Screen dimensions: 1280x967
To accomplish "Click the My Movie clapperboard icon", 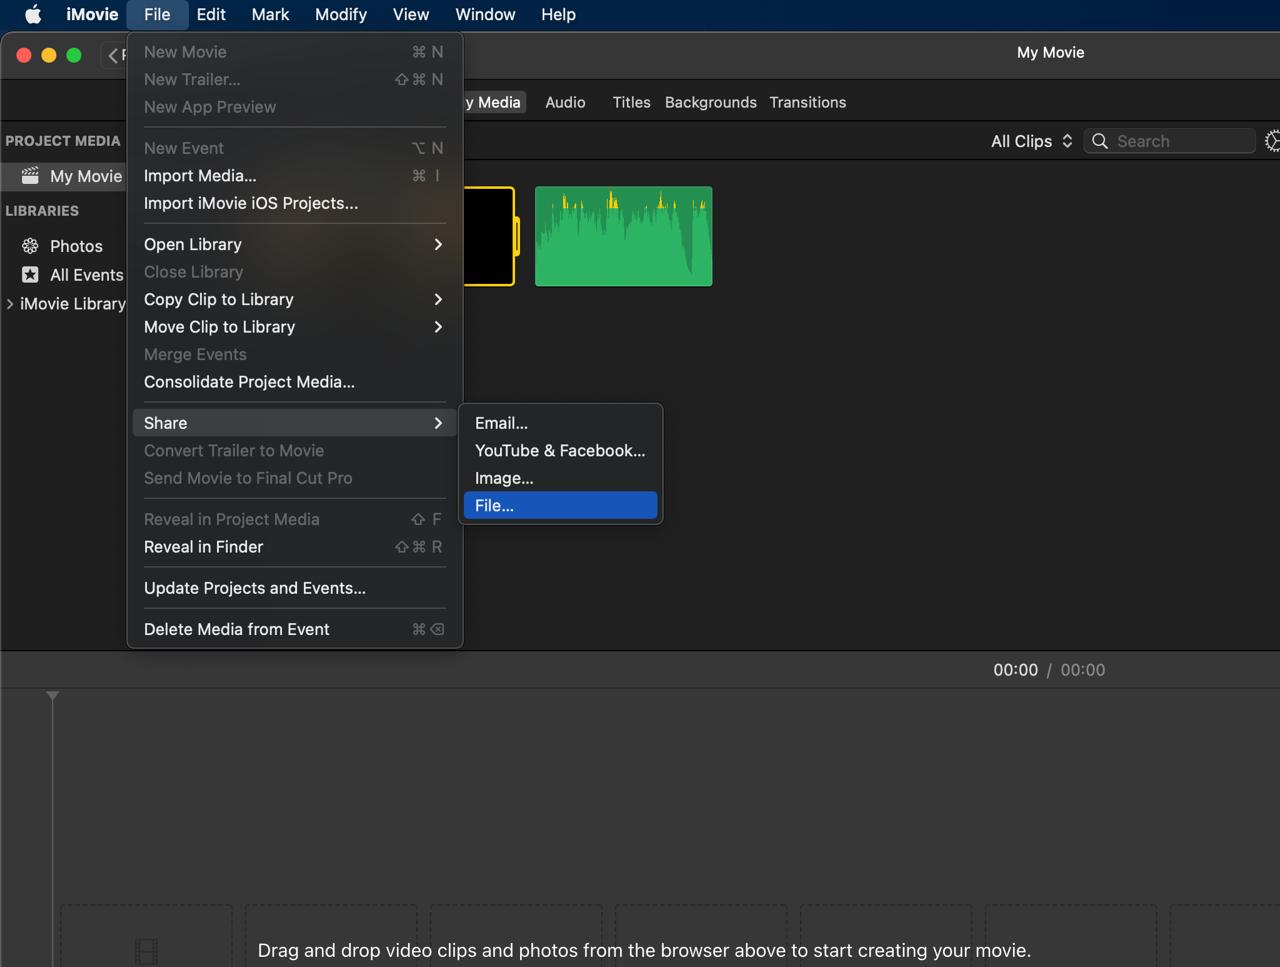I will coord(30,176).
